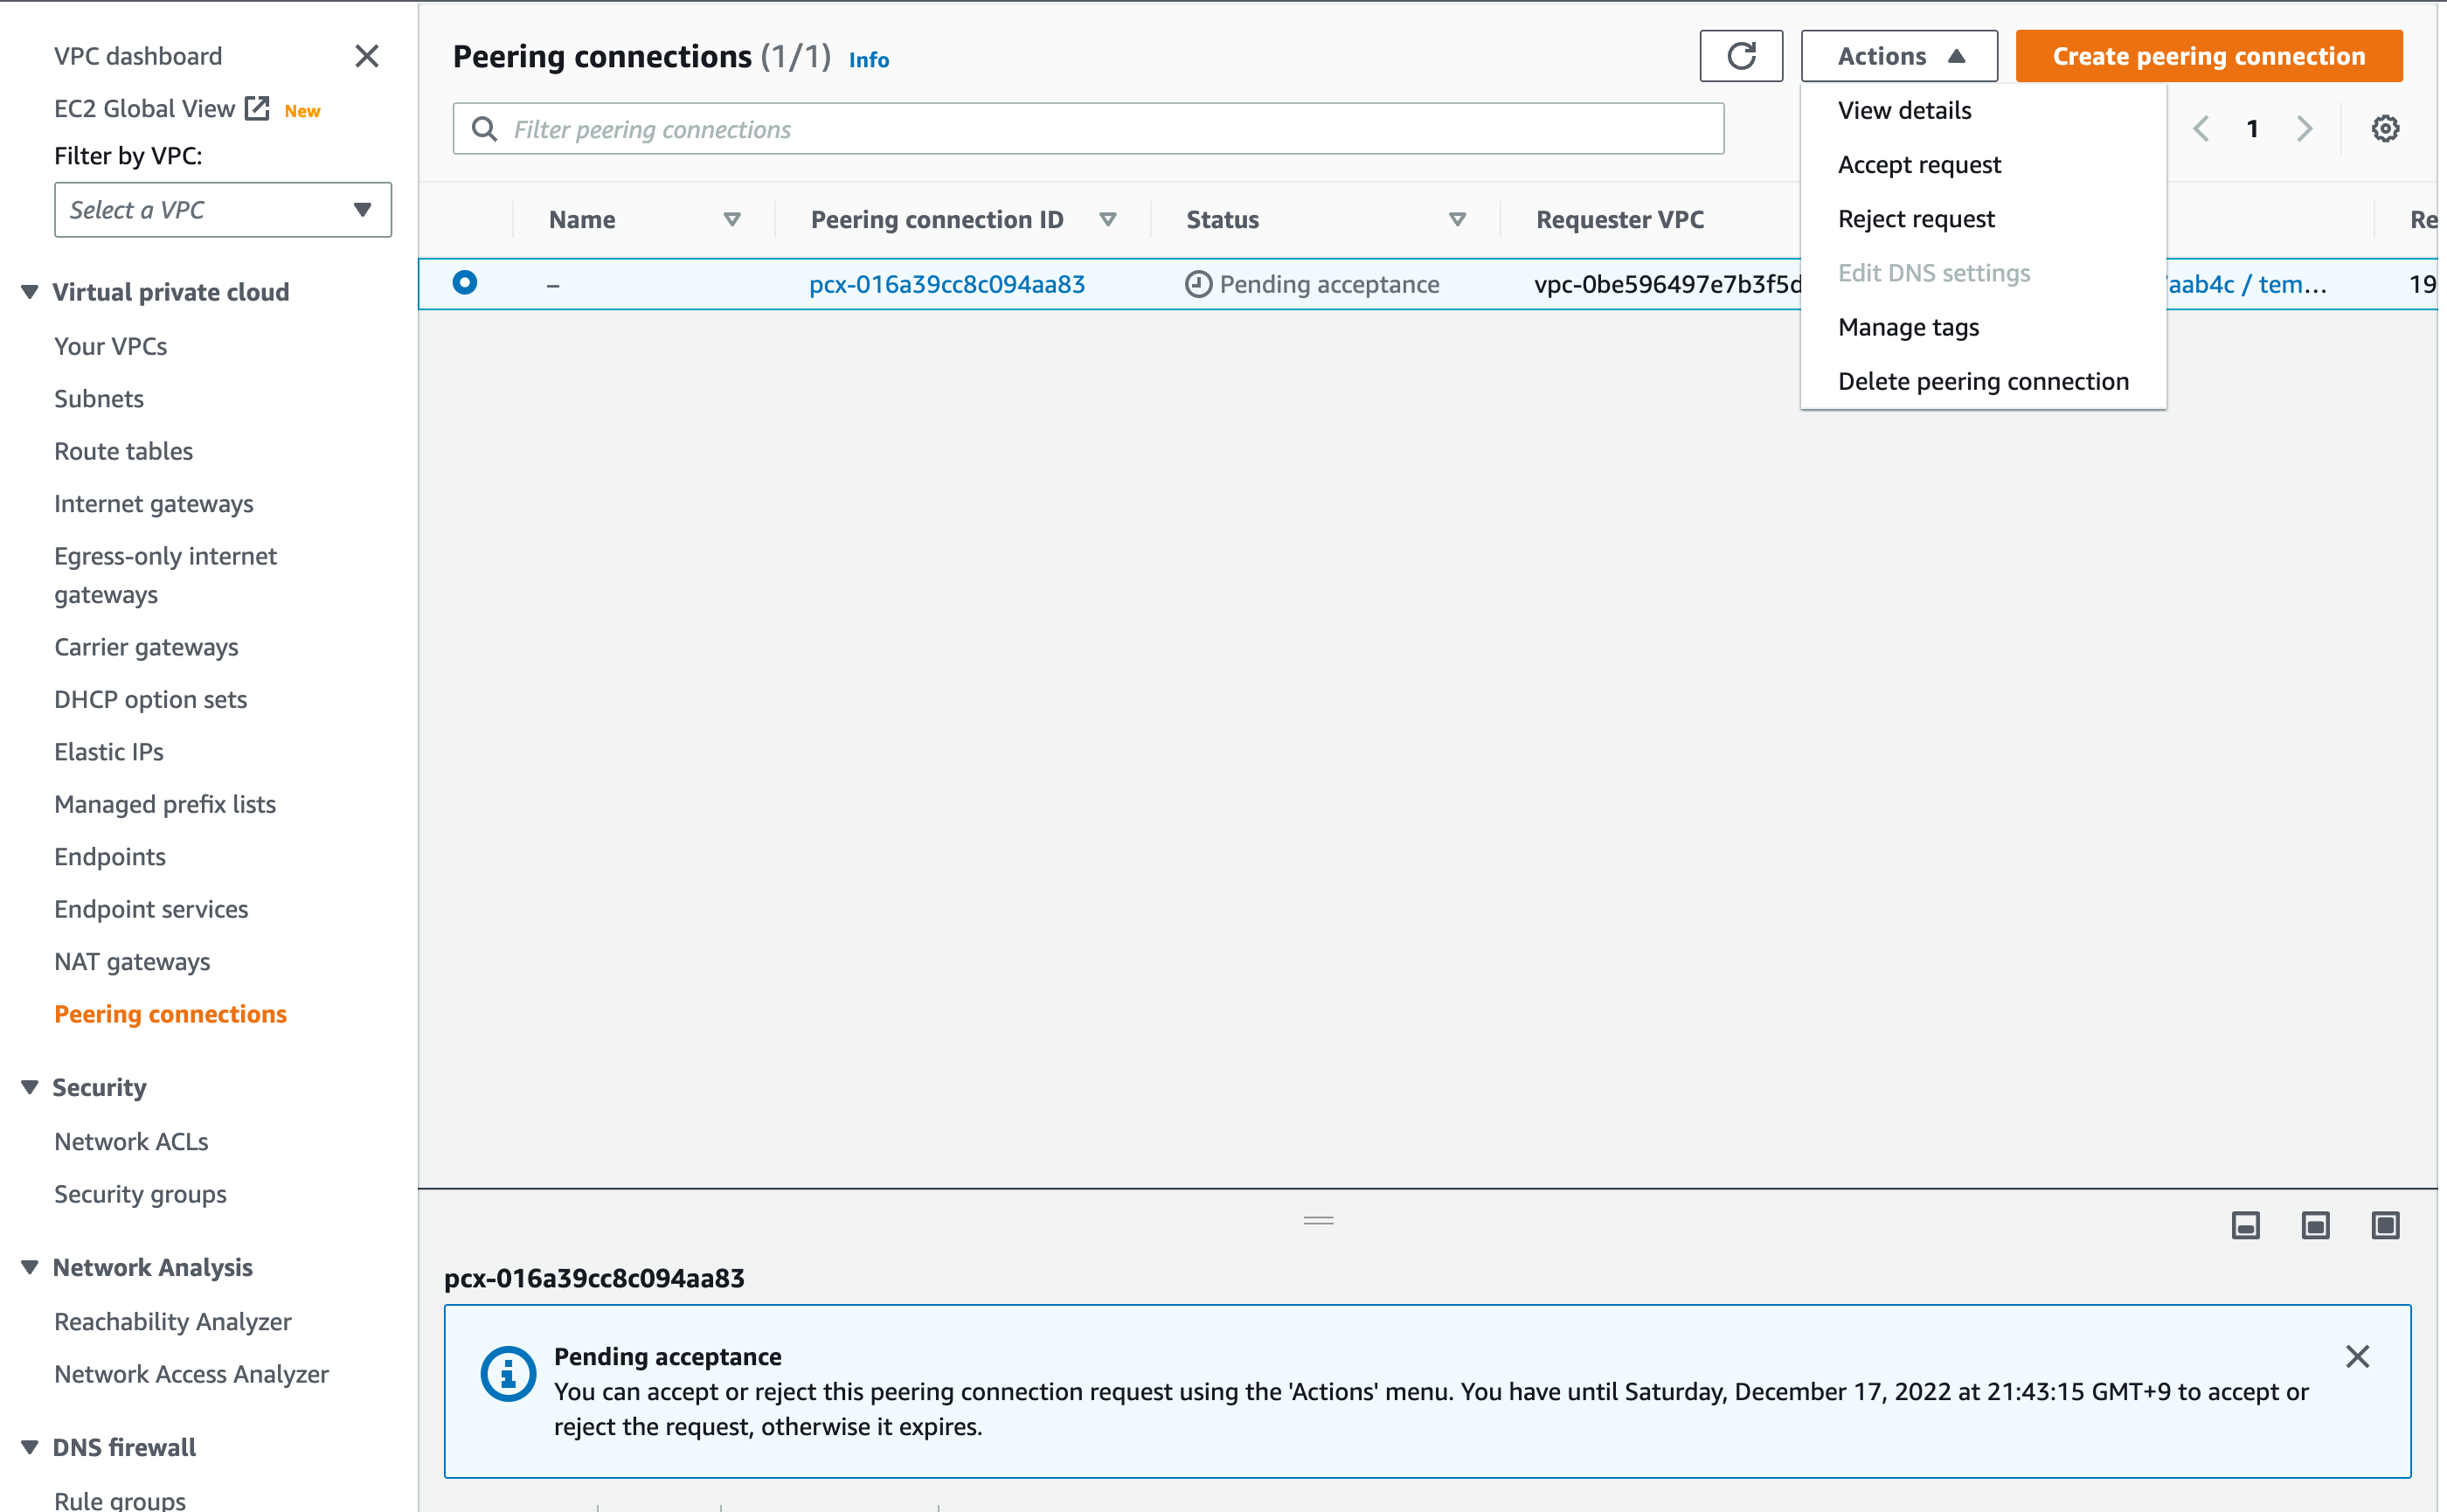This screenshot has width=2447, height=1512.
Task: Select the peering connection row radio button
Action: click(x=465, y=283)
